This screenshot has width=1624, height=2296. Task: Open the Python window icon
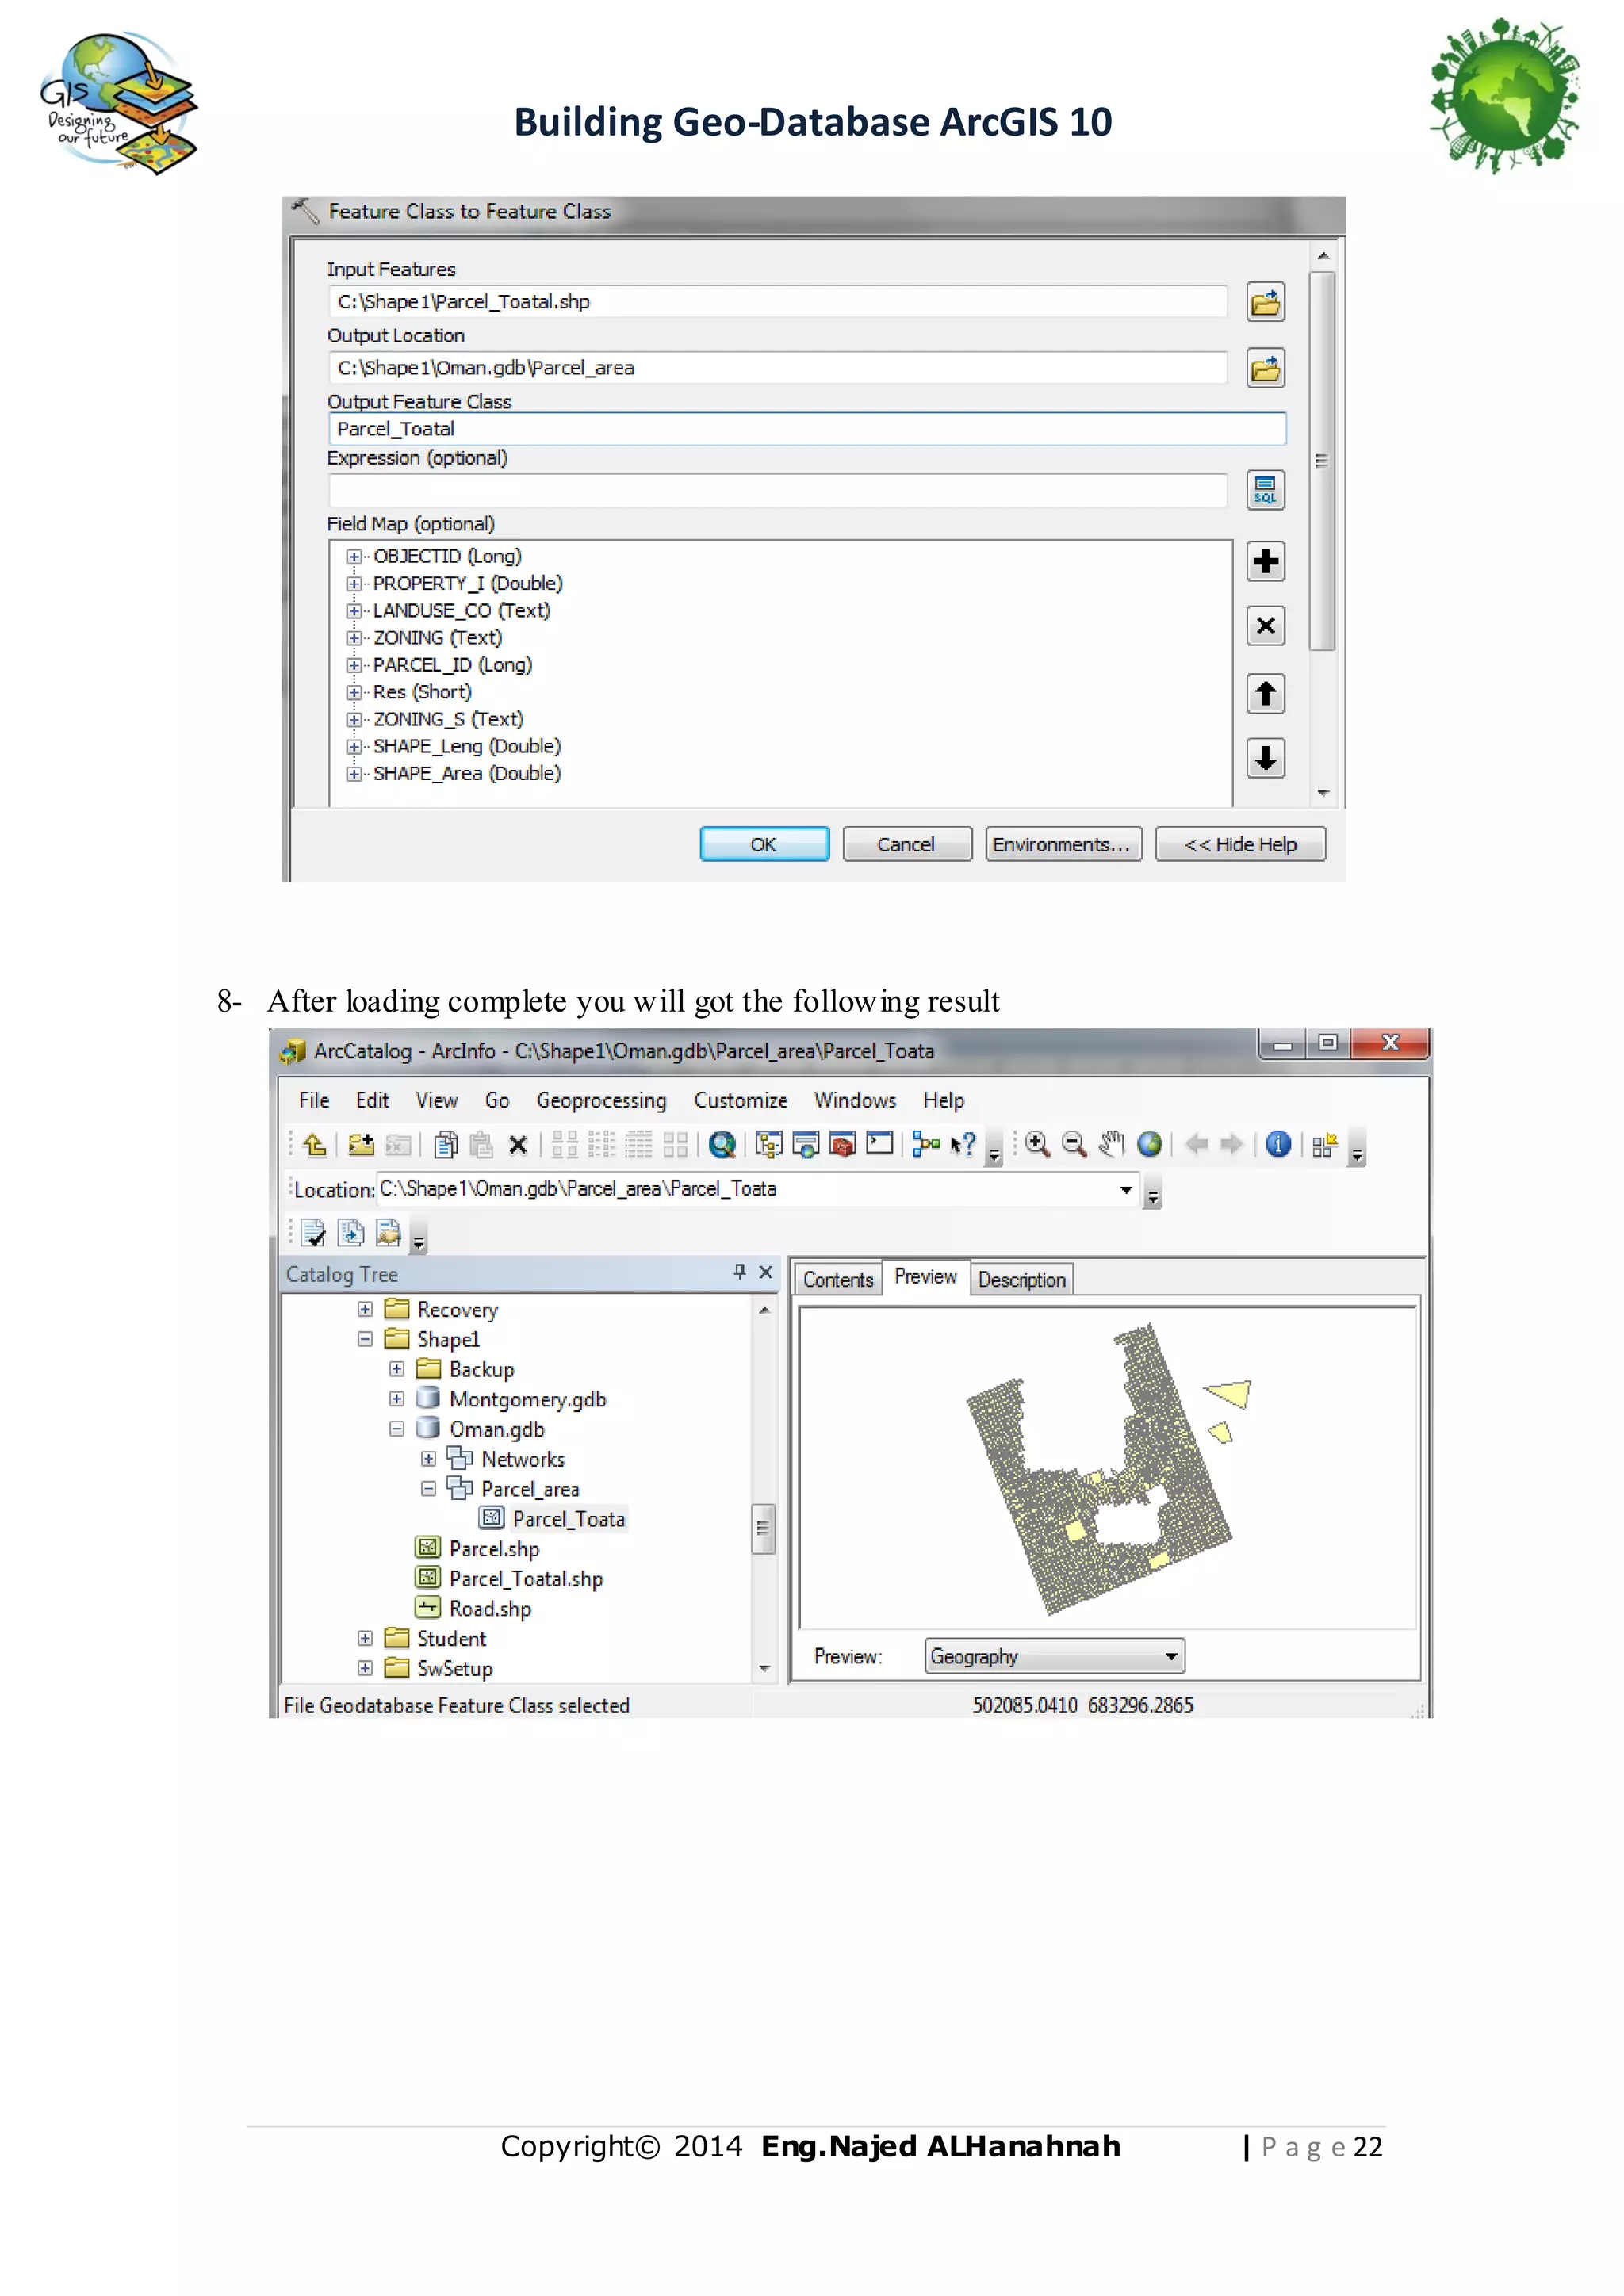coord(880,1143)
